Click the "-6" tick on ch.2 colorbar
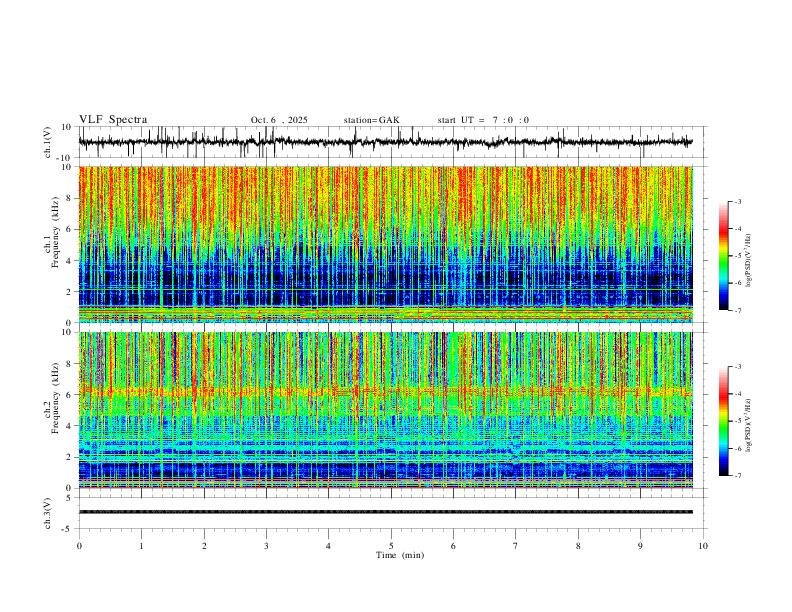The image size is (792, 612). (737, 448)
